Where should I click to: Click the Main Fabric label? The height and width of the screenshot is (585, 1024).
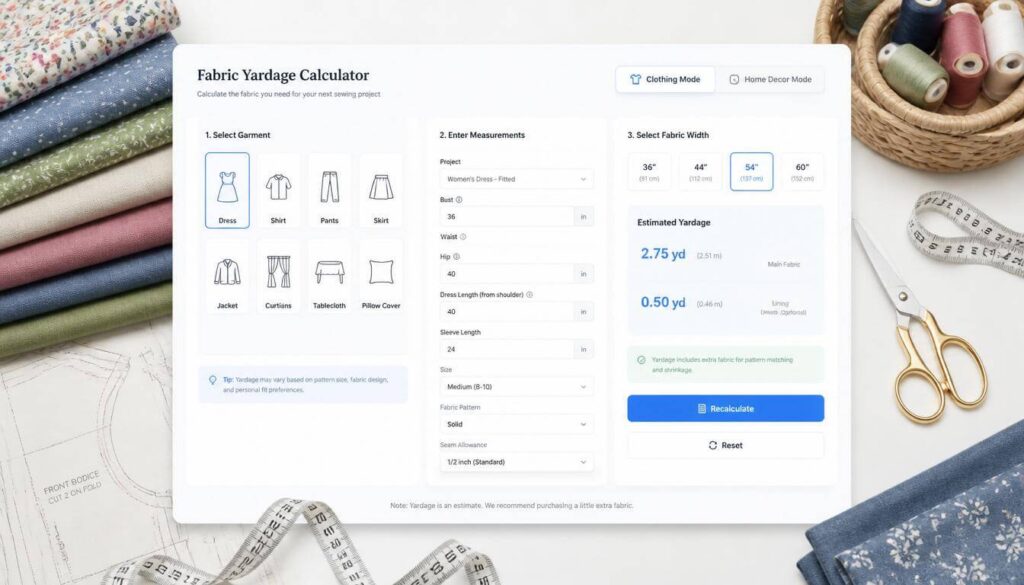784,264
